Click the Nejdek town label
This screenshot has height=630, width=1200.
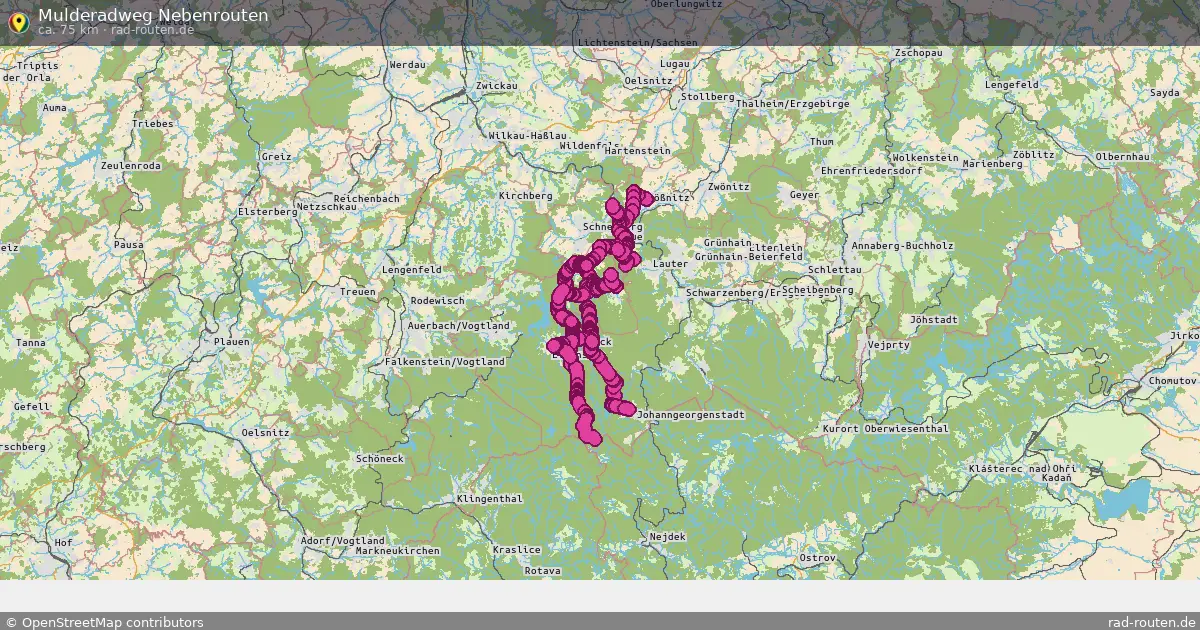pos(668,537)
